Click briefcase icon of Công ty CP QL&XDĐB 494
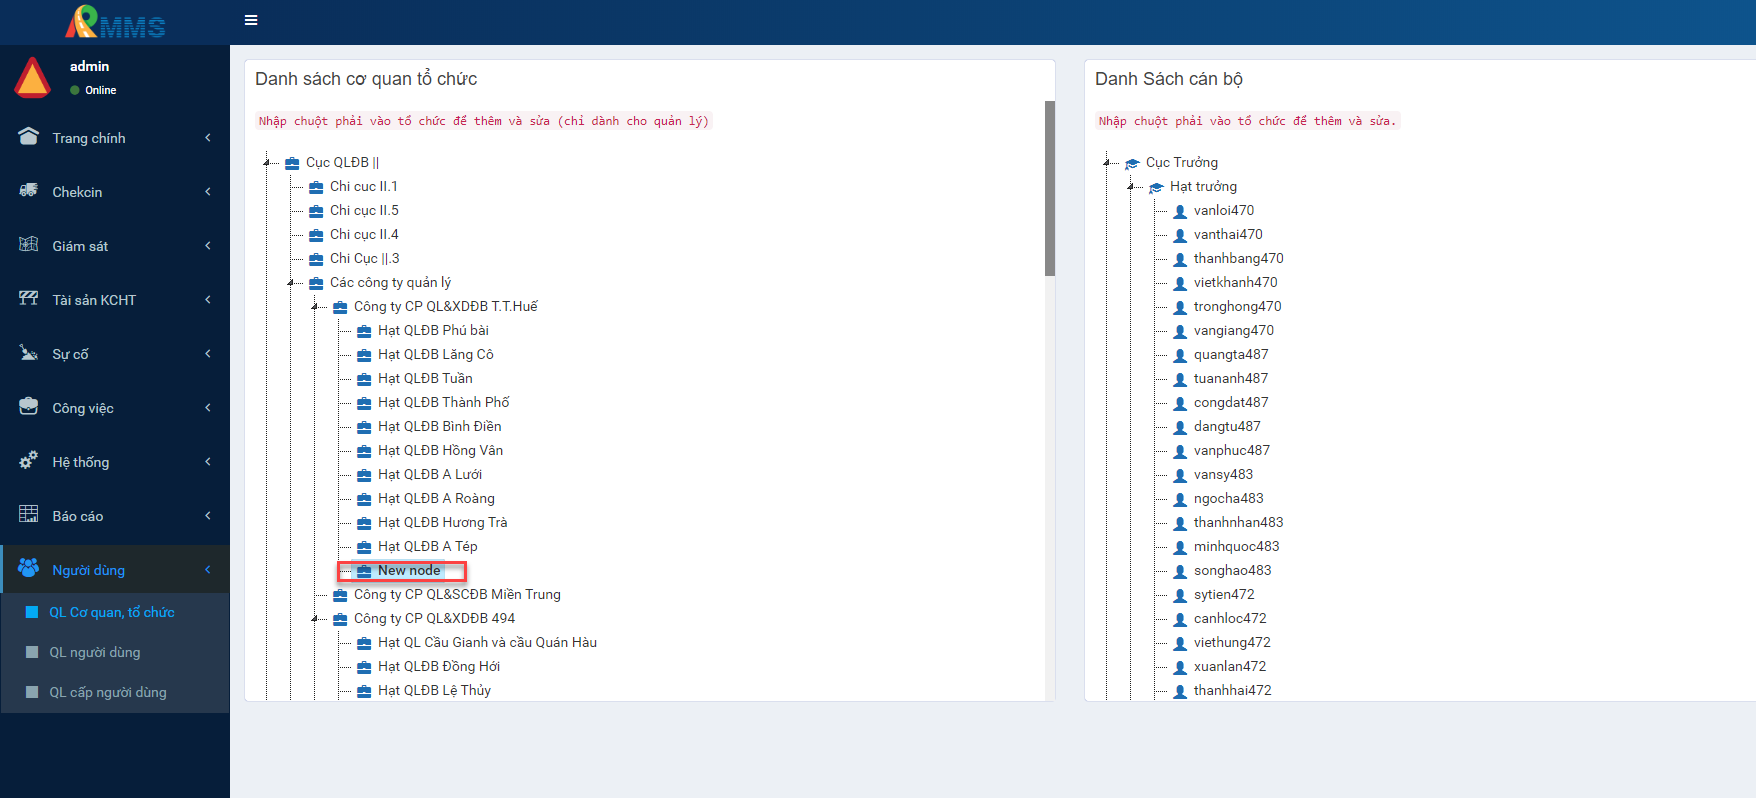 tap(340, 619)
